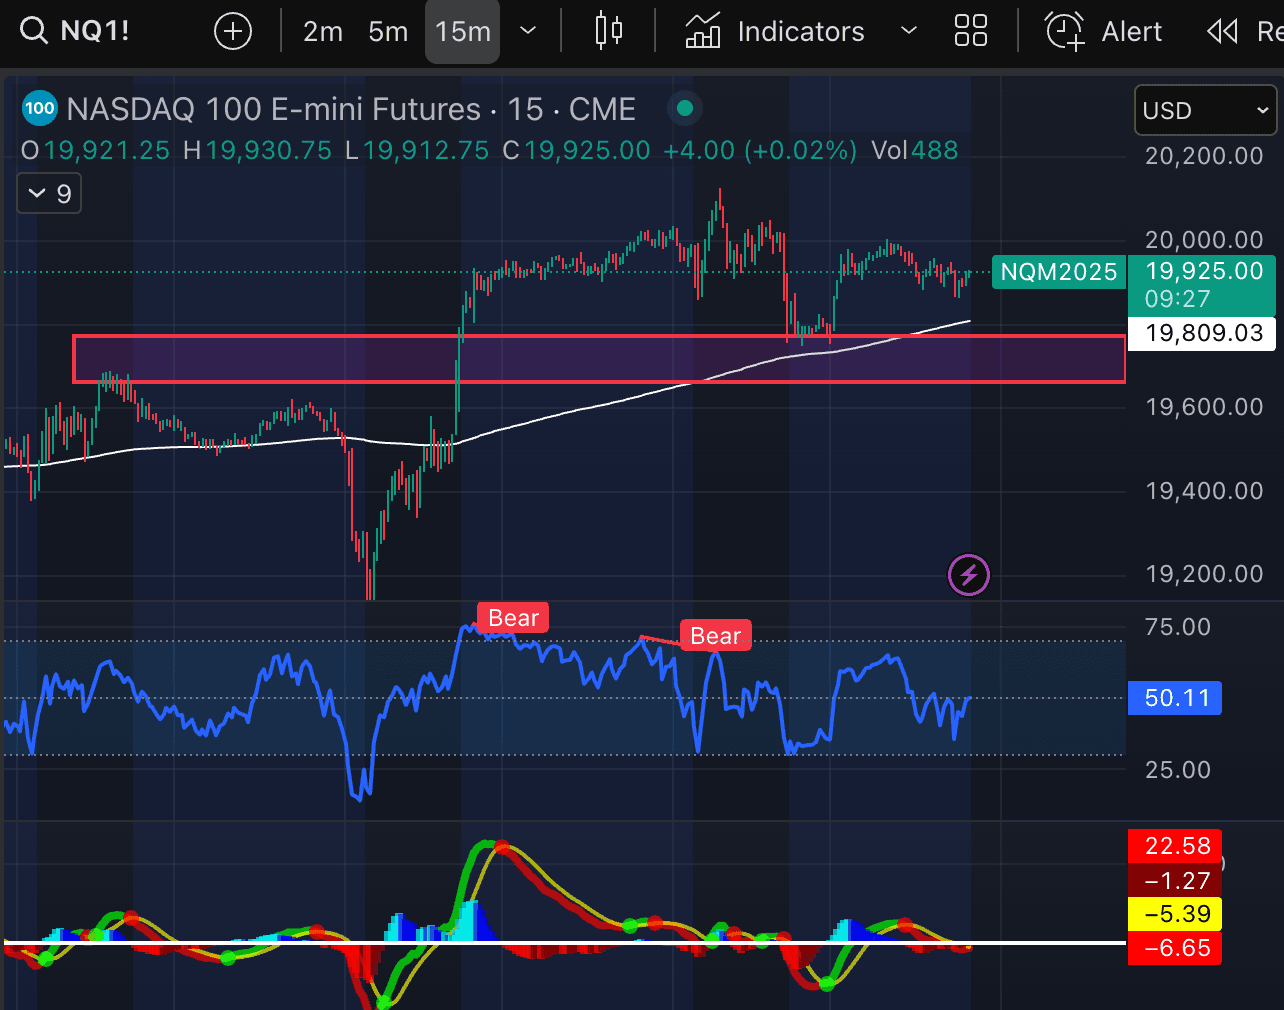Open the USD currency dropdown
The image size is (1284, 1010).
click(x=1205, y=110)
